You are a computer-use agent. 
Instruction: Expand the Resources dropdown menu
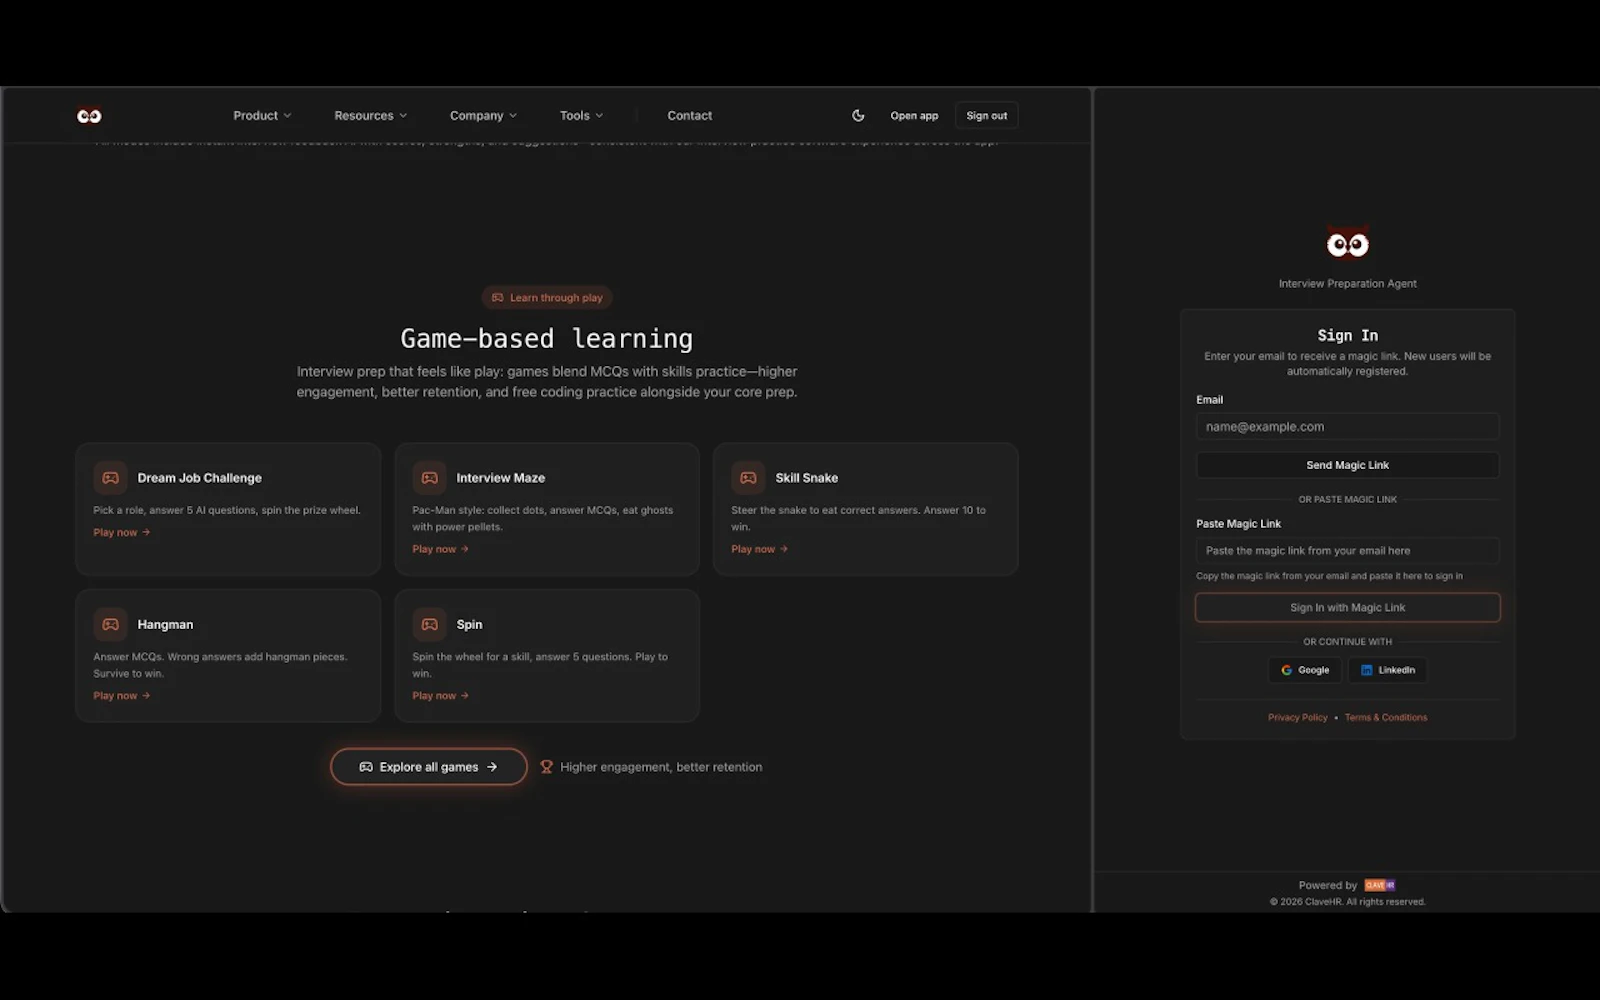pos(370,116)
